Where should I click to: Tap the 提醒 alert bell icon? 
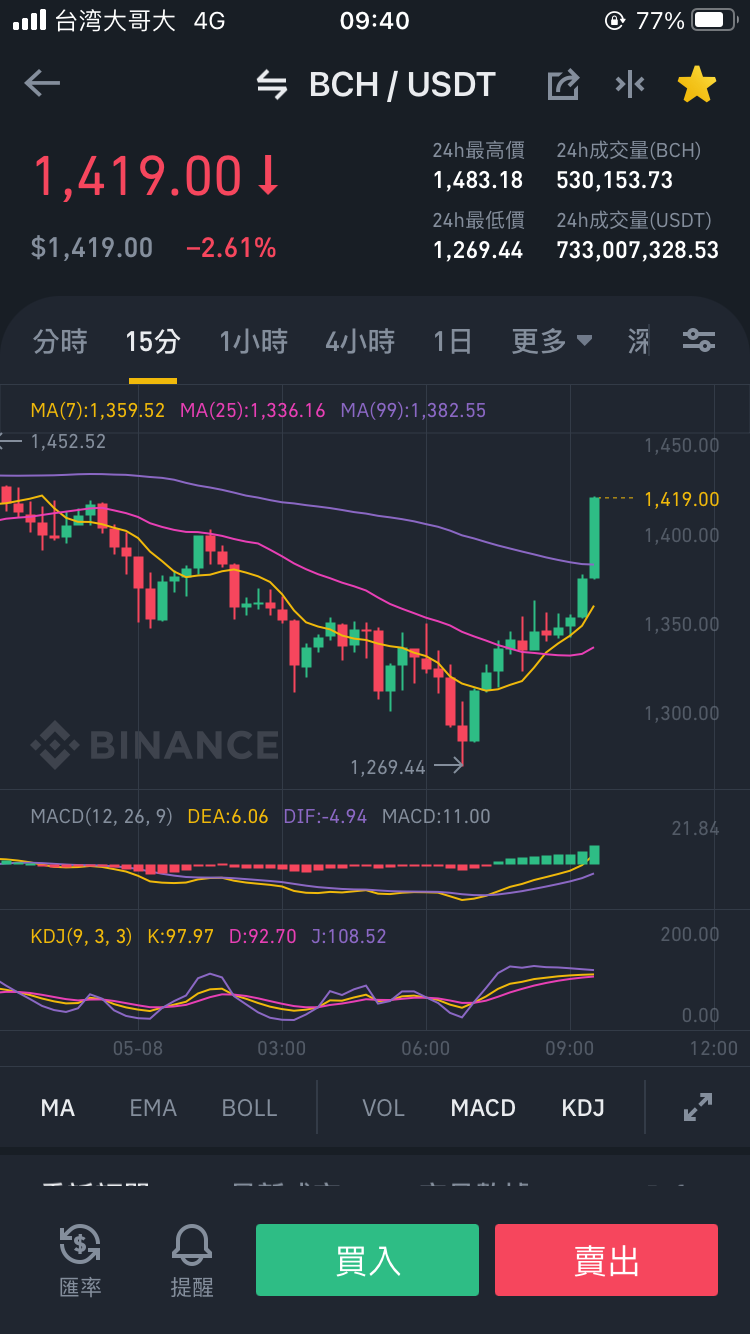192,1260
